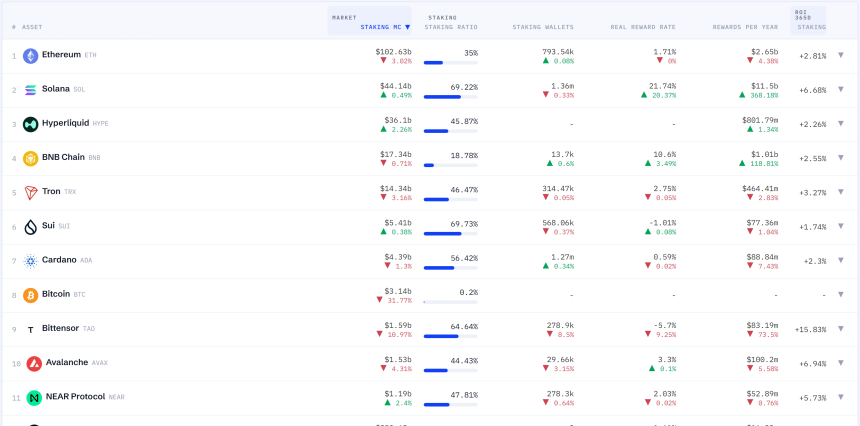
Task: Click the Cardano logo icon
Action: pos(30,261)
